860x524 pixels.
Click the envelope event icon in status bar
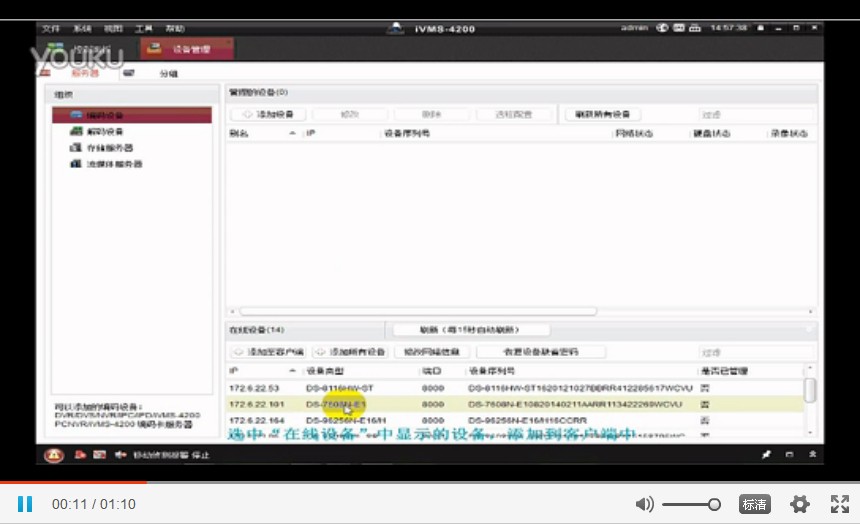coord(99,454)
